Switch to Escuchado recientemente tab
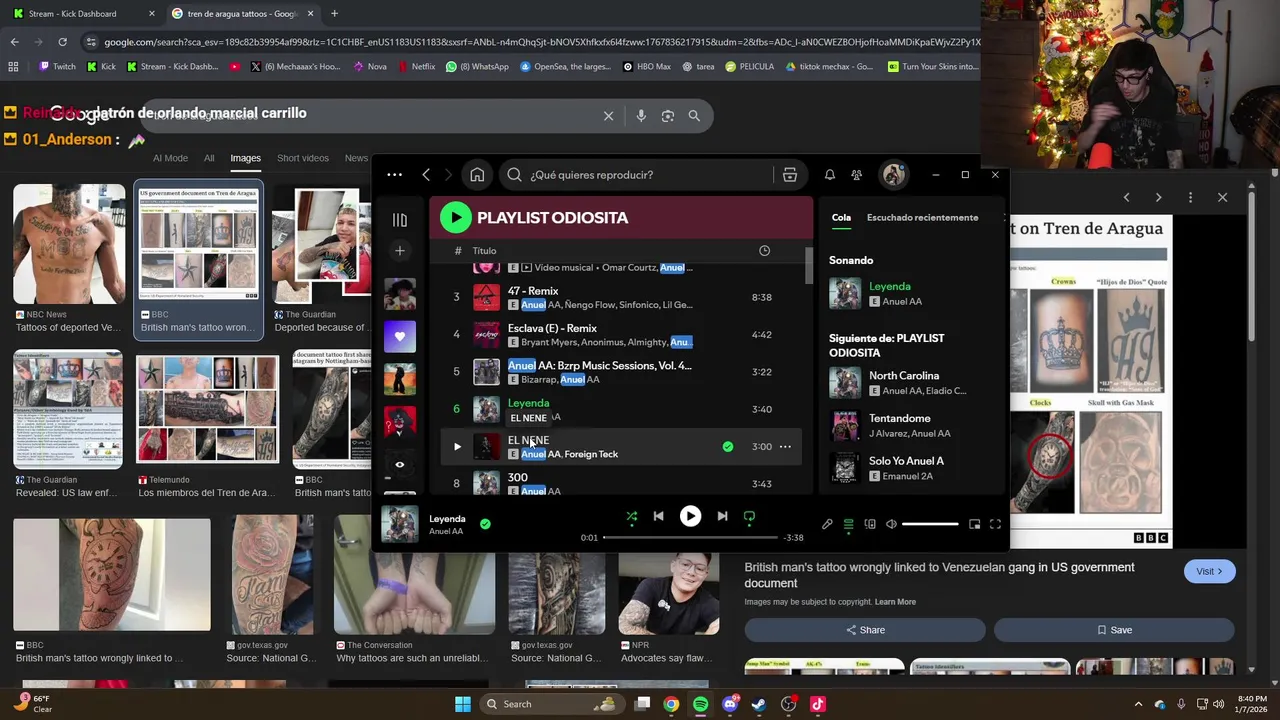 pos(922,217)
